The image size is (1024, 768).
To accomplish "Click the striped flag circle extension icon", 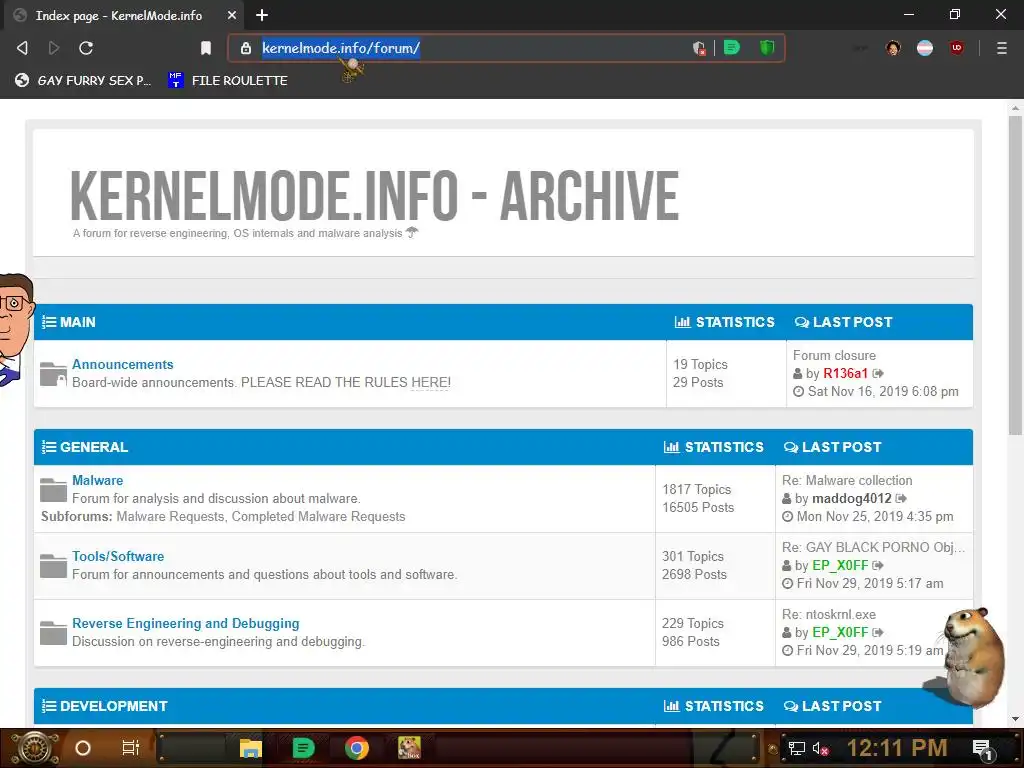I will [x=925, y=48].
